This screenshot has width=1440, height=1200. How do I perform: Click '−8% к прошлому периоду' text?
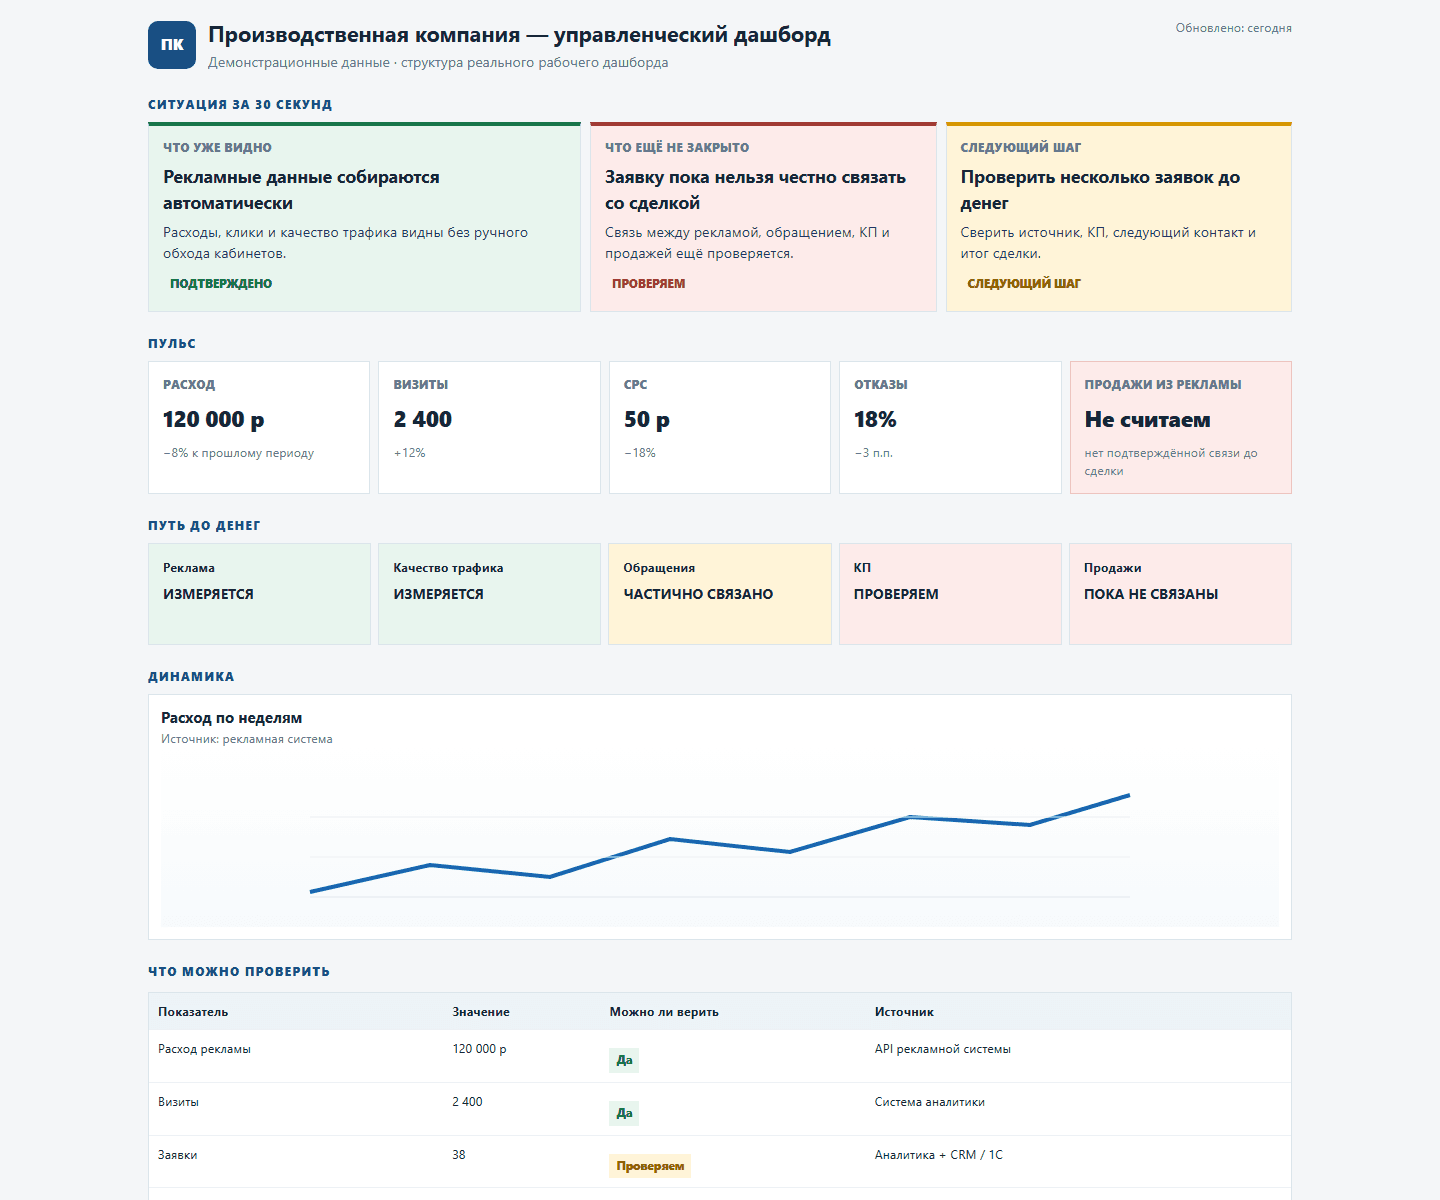[x=238, y=453]
